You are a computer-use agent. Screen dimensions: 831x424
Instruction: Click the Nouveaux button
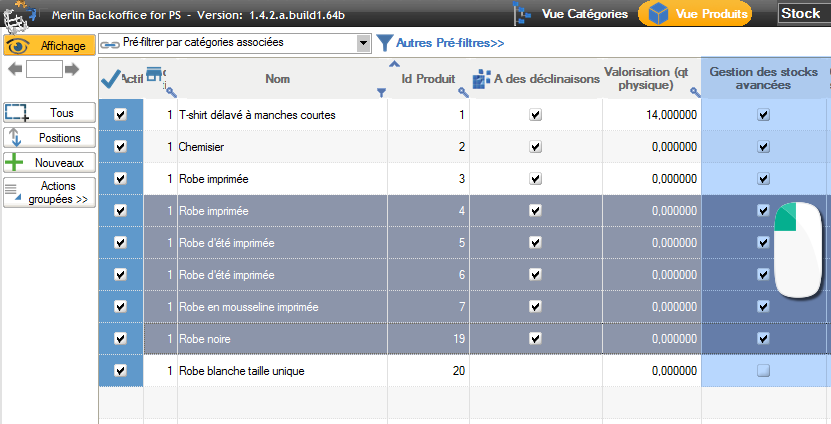[x=49, y=162]
